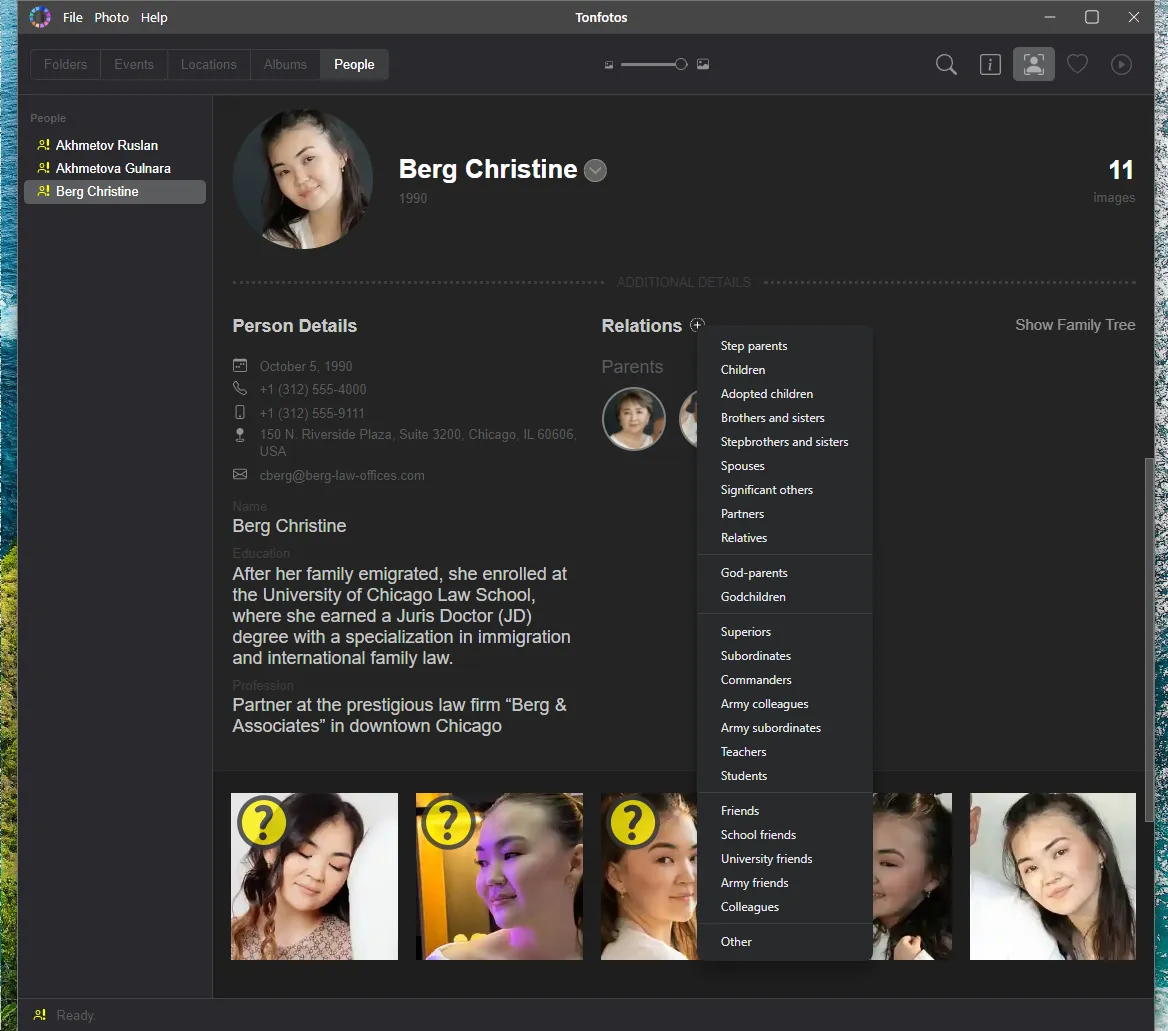Adjust the thumbnail size slider handle
Image resolution: width=1168 pixels, height=1031 pixels.
(681, 64)
